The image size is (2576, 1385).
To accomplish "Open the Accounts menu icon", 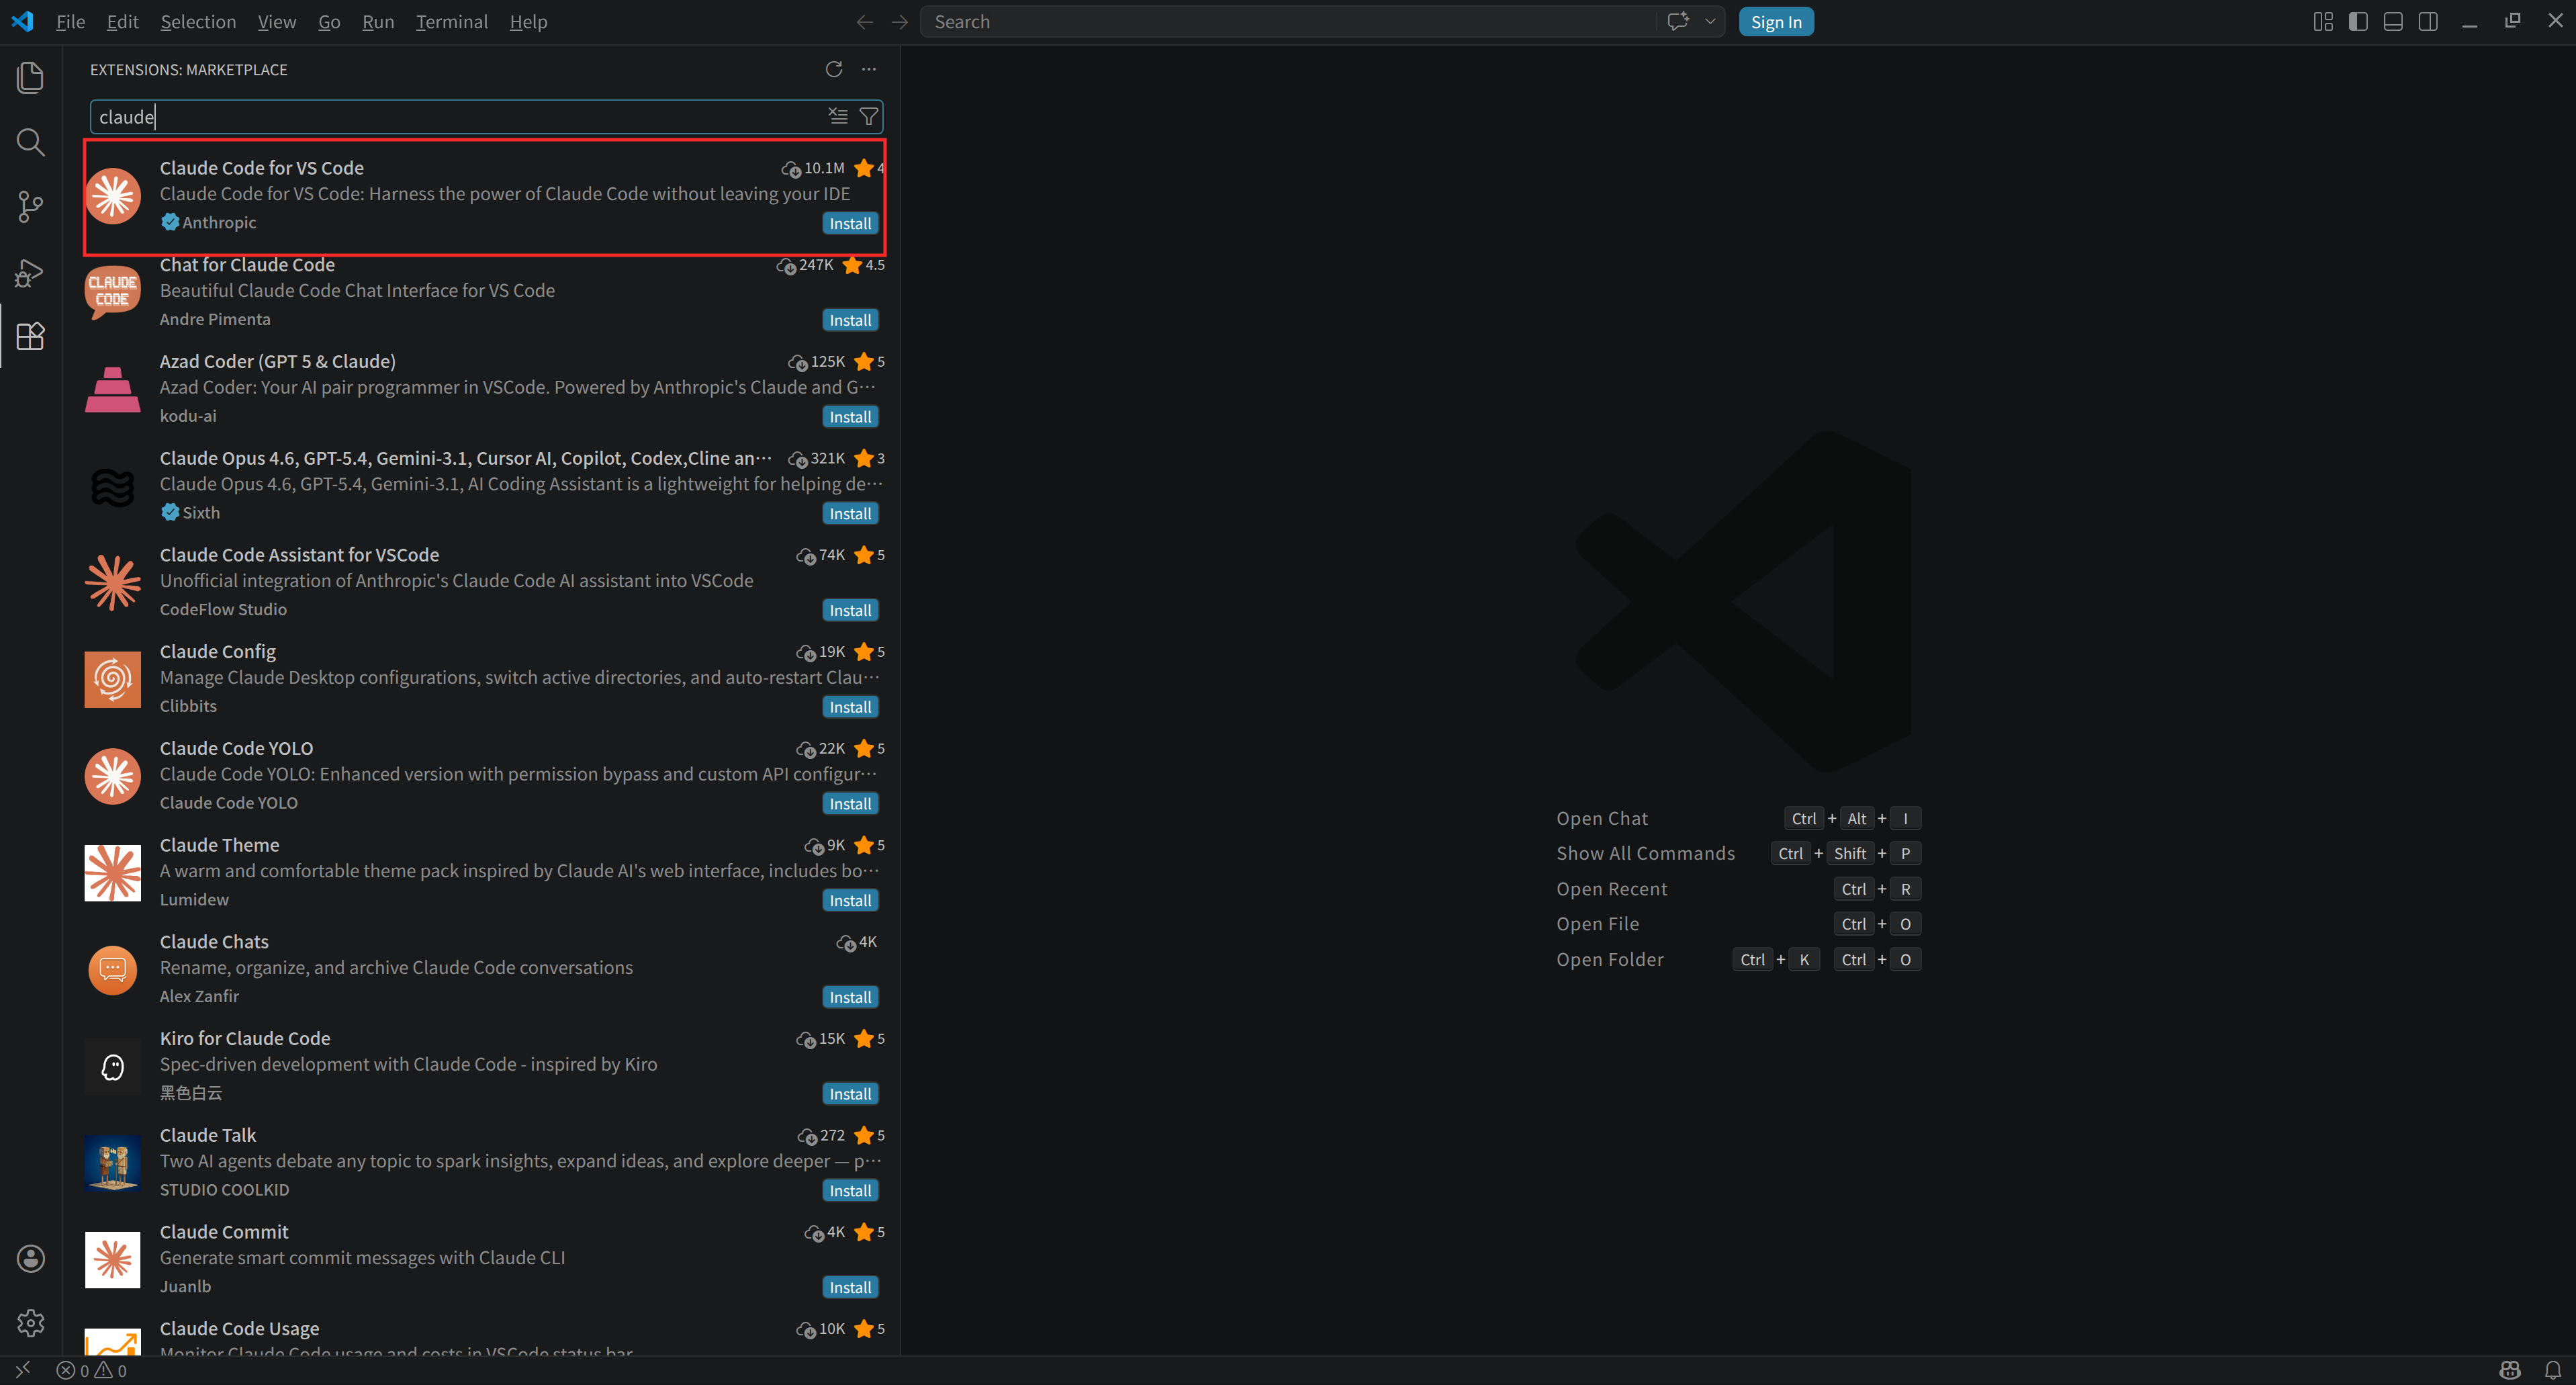I will coord(31,1258).
